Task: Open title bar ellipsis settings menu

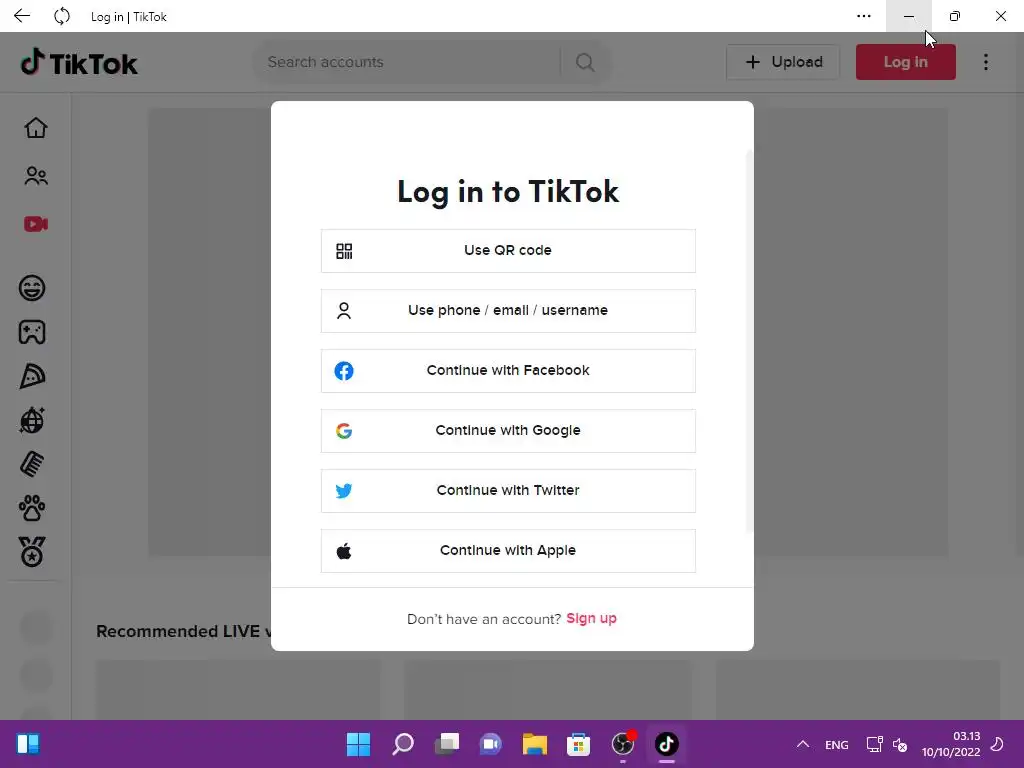Action: (863, 16)
